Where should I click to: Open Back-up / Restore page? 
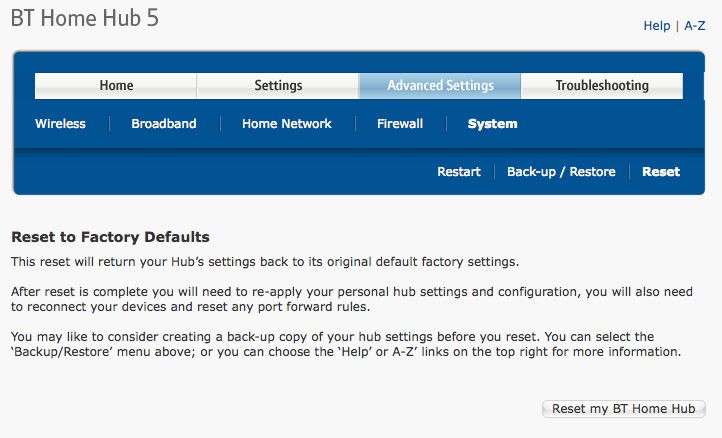(561, 172)
